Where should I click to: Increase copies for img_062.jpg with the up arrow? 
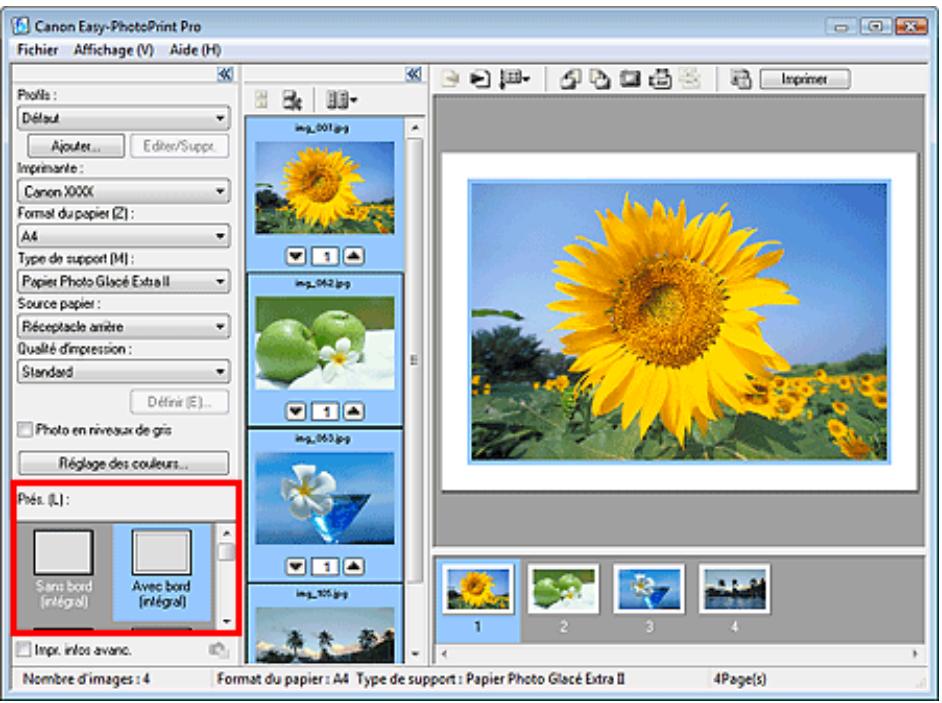[x=353, y=412]
